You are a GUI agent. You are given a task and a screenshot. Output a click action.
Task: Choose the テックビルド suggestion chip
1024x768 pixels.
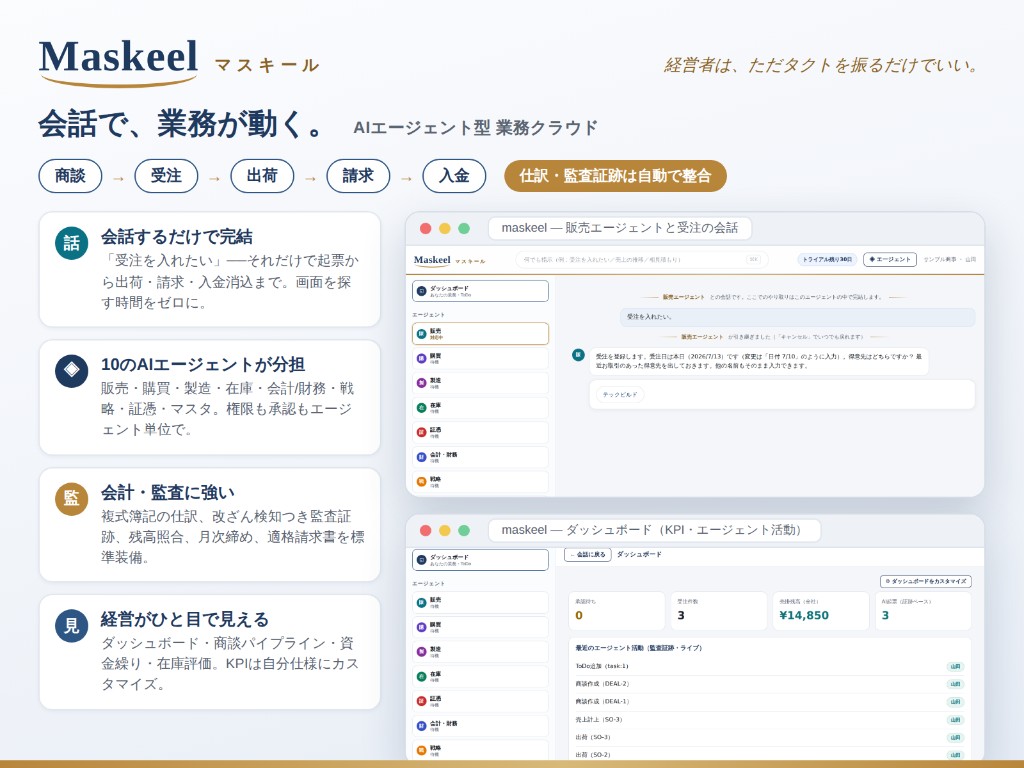[620, 394]
